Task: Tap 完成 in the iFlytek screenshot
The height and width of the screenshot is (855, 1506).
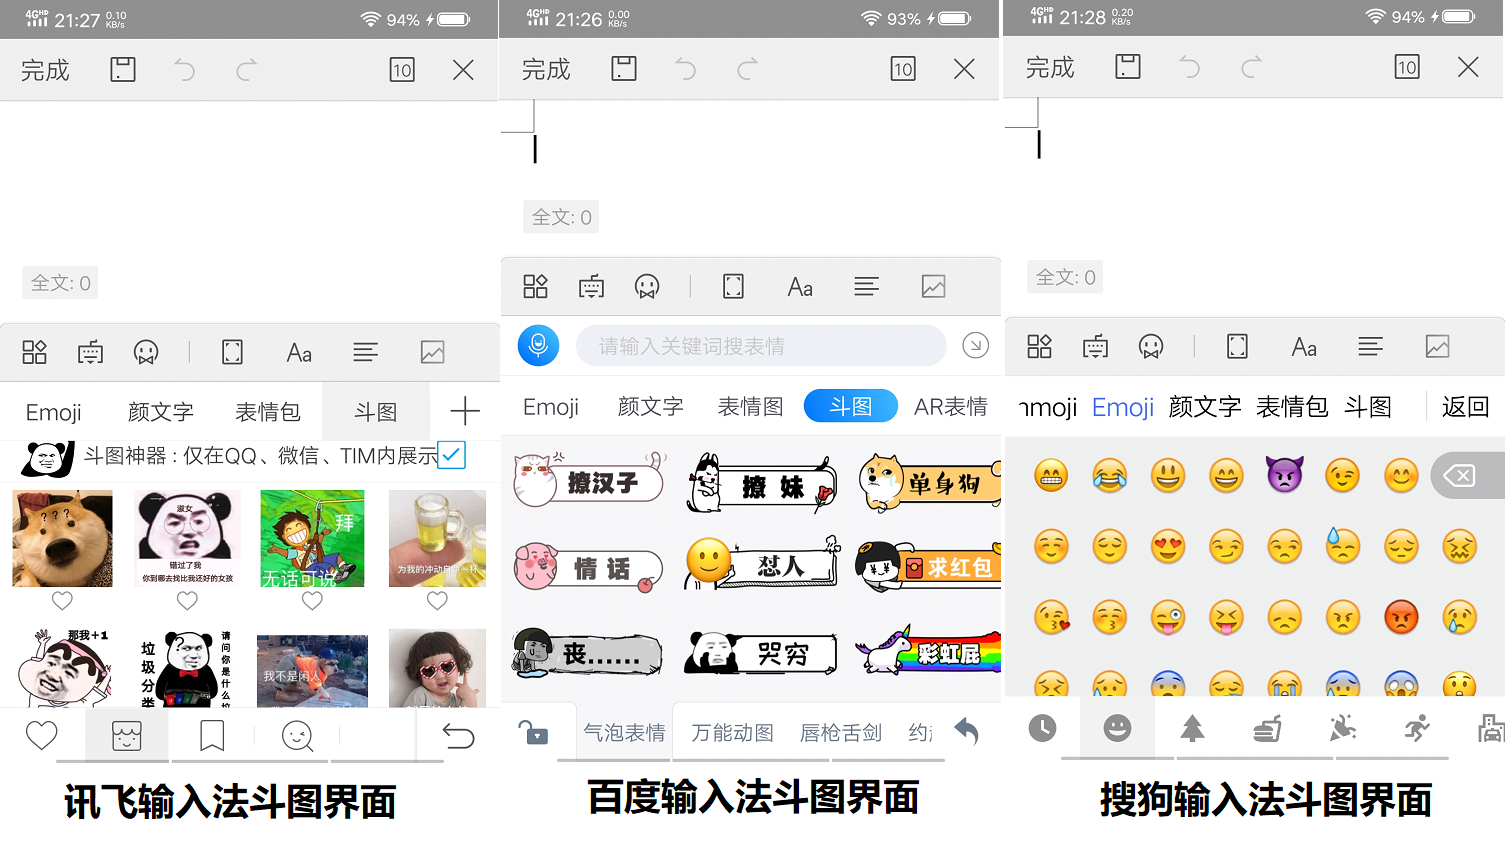Action: [45, 70]
